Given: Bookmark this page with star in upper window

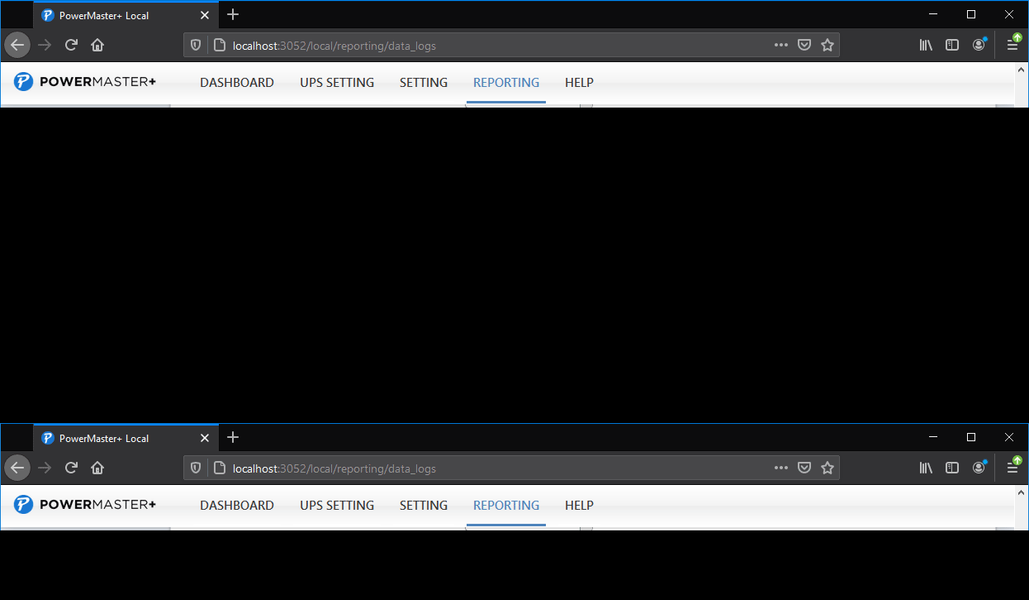Looking at the screenshot, I should pos(828,45).
